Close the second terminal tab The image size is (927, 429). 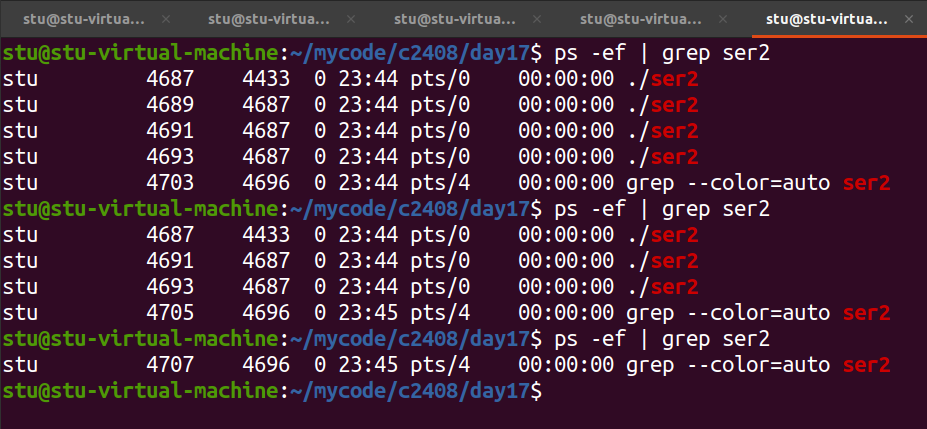point(351,19)
